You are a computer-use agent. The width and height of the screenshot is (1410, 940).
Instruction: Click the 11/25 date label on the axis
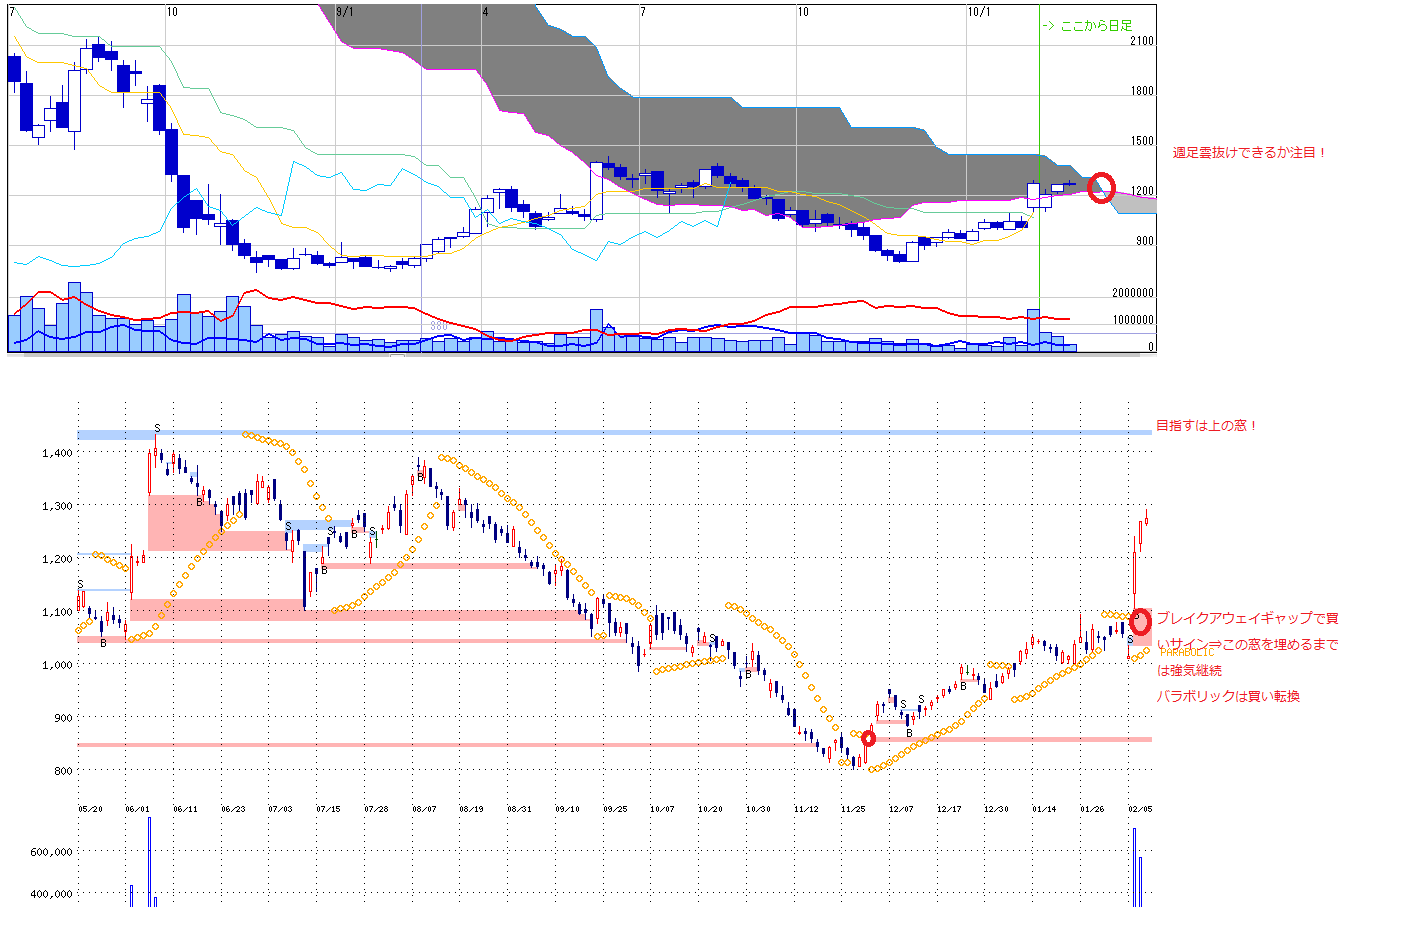(x=853, y=809)
